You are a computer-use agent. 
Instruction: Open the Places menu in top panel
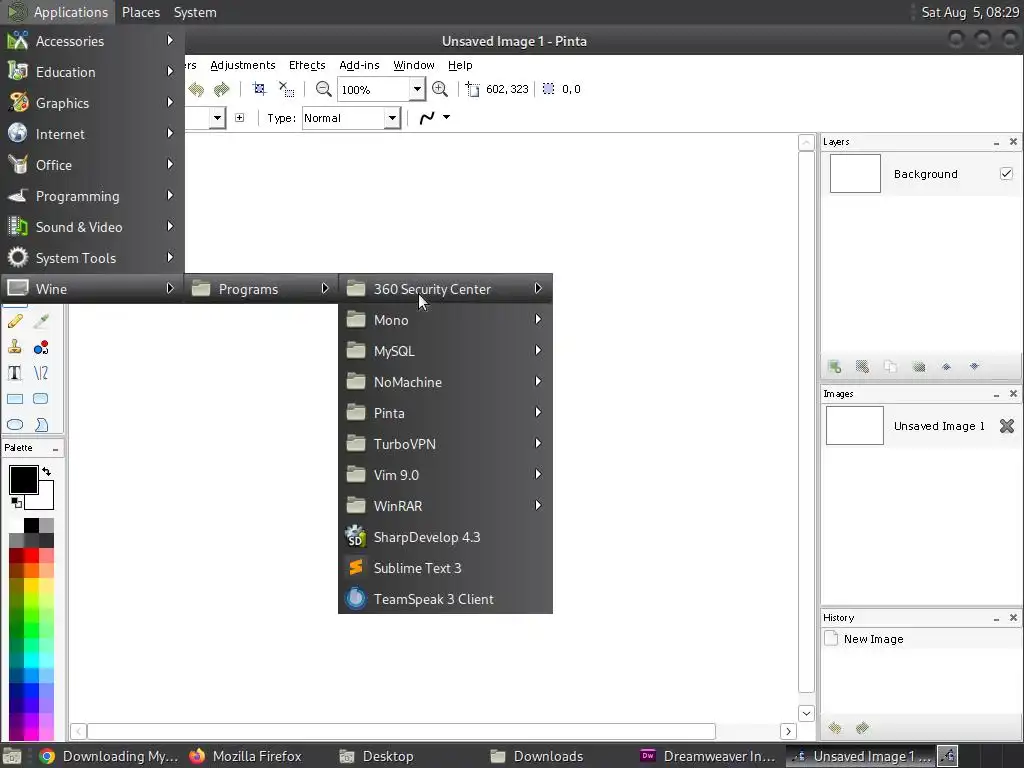coord(141,12)
